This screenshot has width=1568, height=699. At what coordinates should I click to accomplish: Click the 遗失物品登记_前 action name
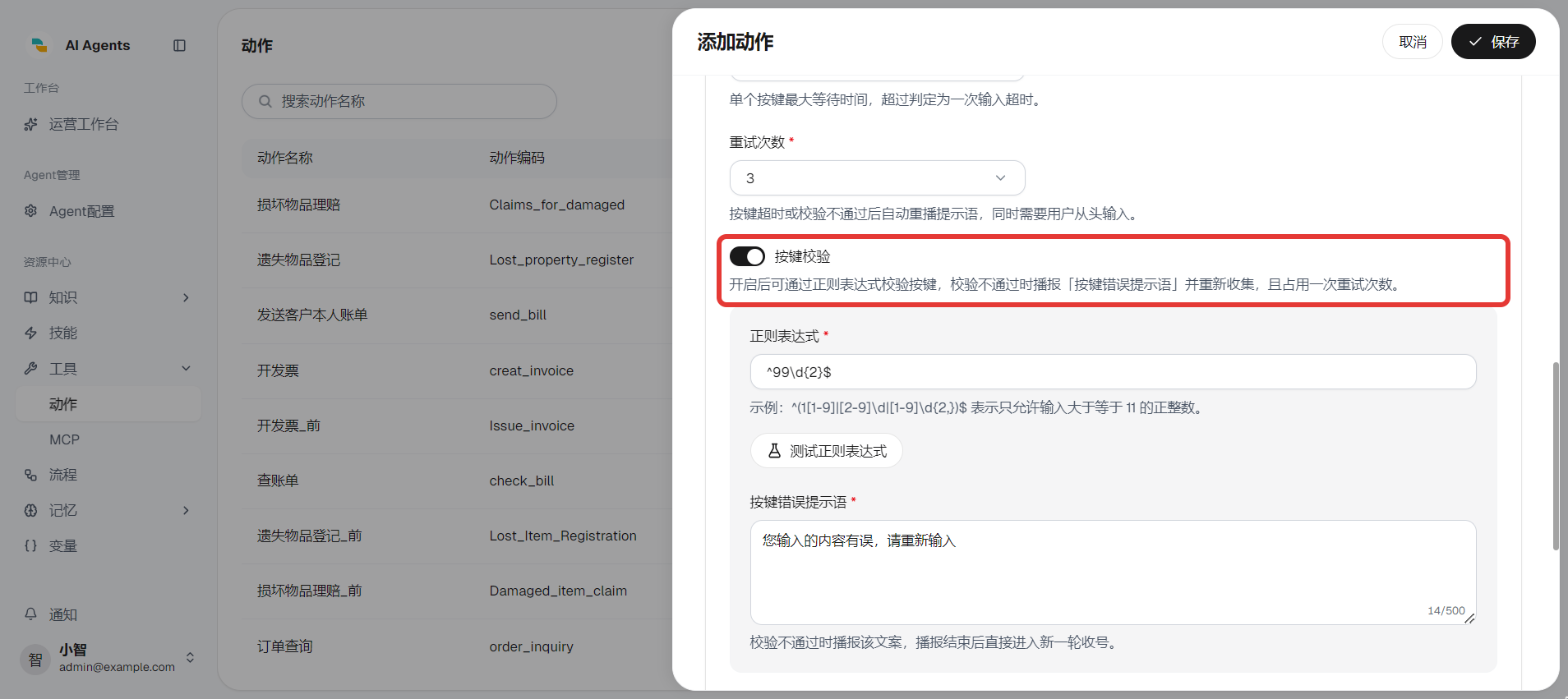(309, 536)
